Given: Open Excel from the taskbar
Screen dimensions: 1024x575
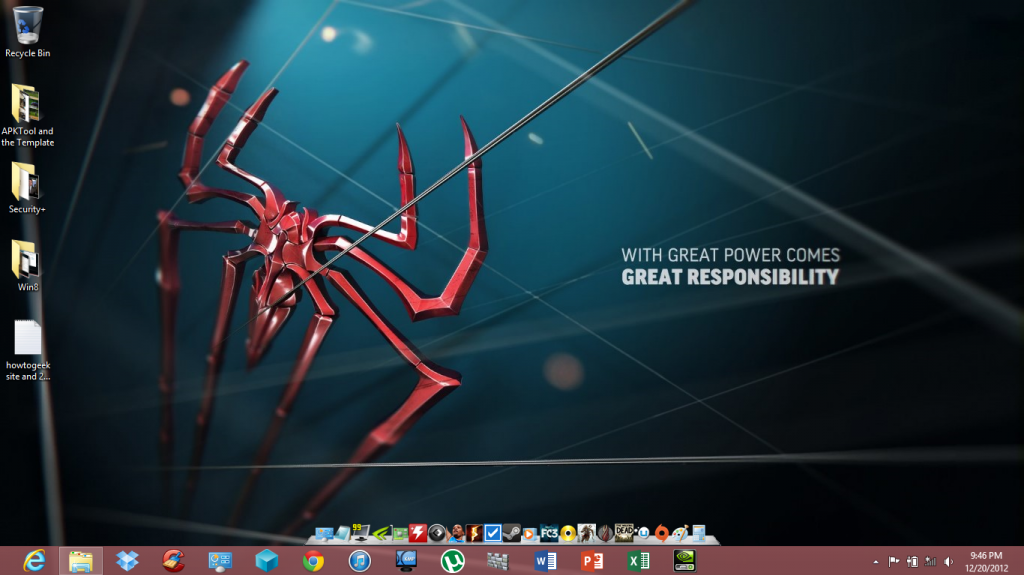Looking at the screenshot, I should (639, 561).
